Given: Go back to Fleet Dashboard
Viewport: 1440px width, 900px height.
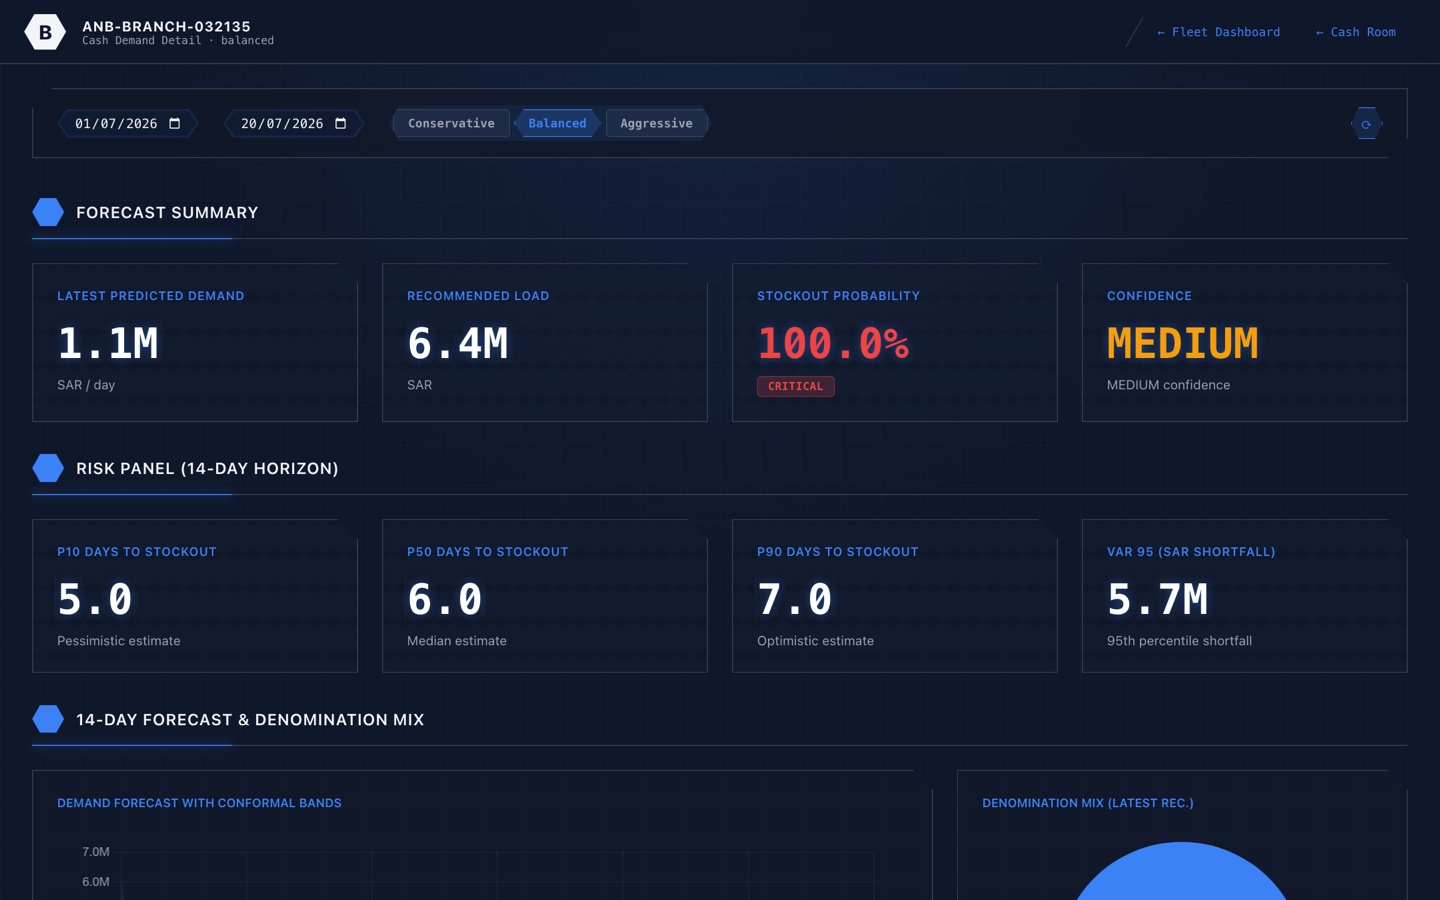Looking at the screenshot, I should pos(1218,32).
